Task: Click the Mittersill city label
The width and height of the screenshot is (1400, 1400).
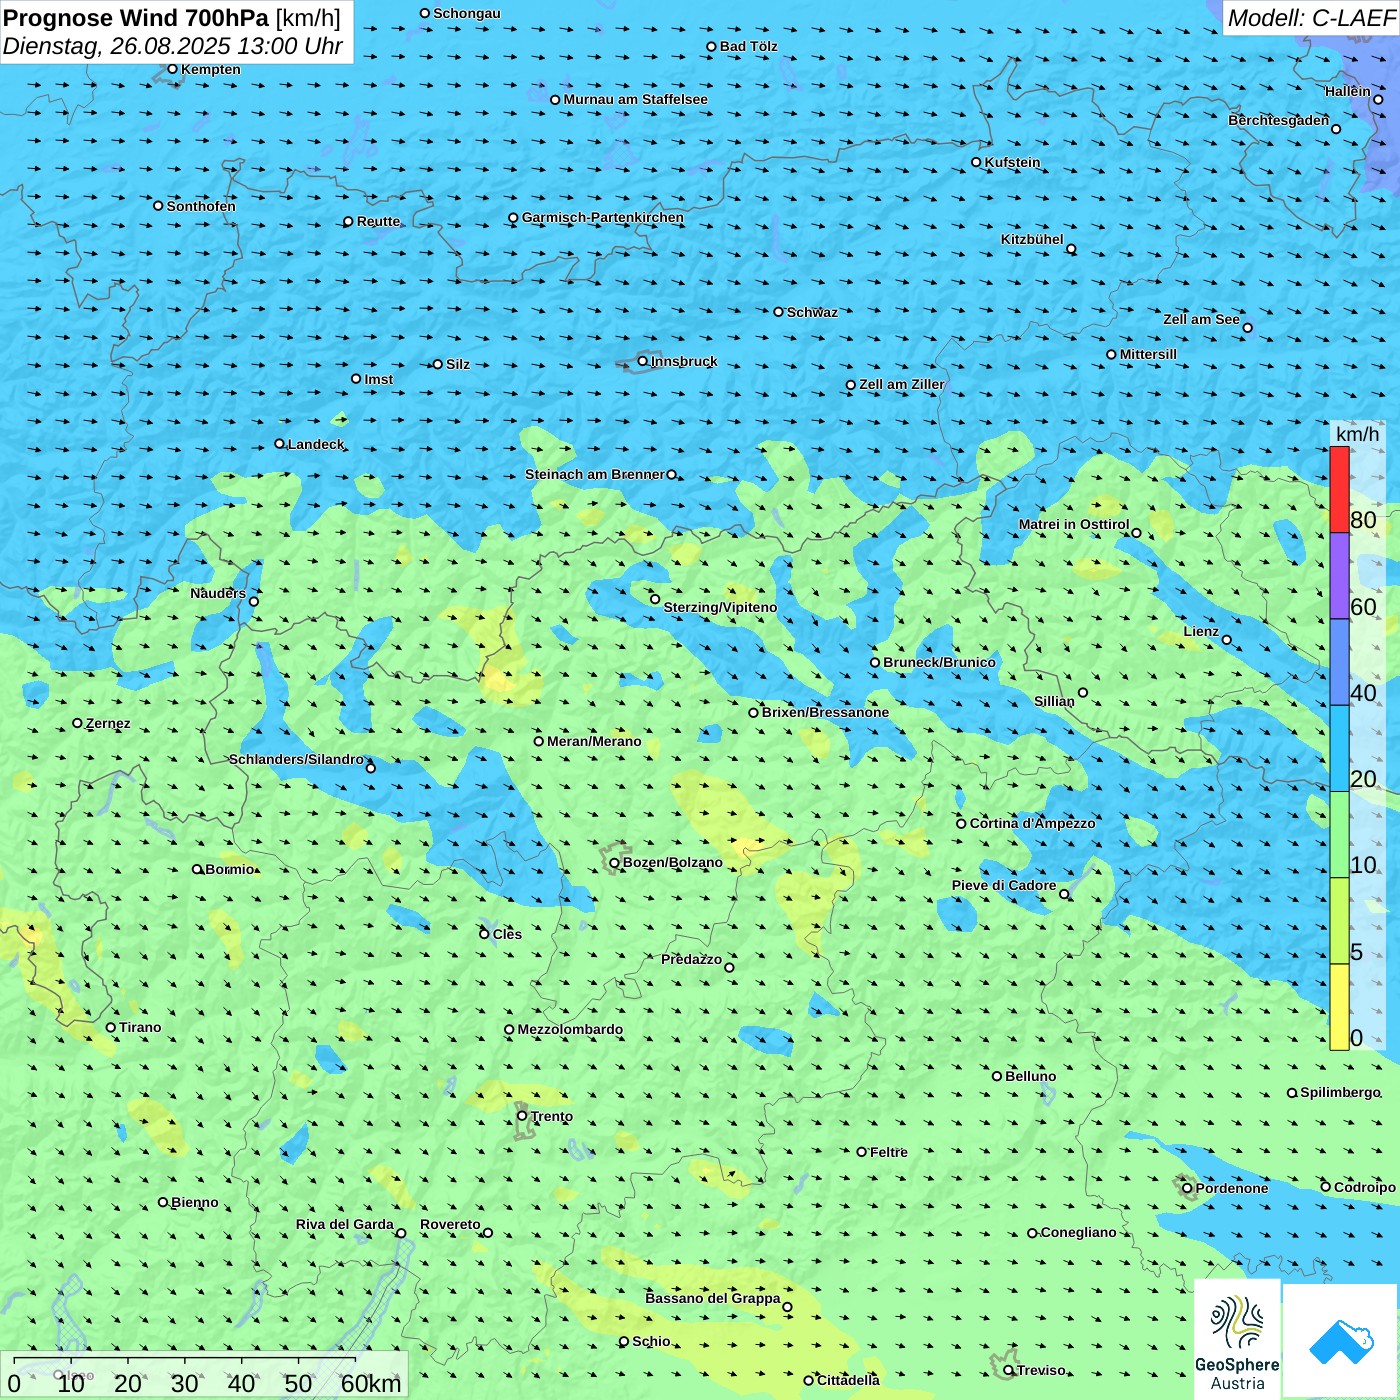Action: click(1149, 354)
